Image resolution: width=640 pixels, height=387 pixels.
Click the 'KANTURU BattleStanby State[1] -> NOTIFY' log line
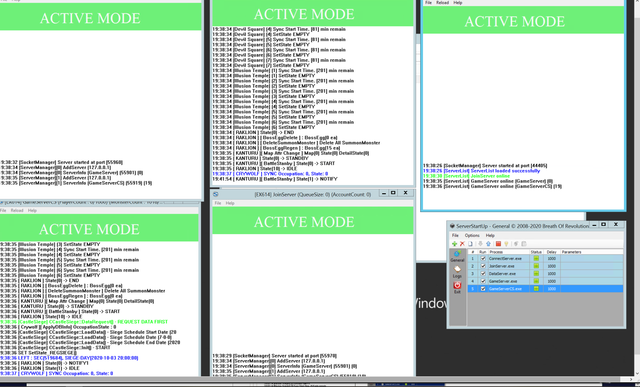[275, 179]
